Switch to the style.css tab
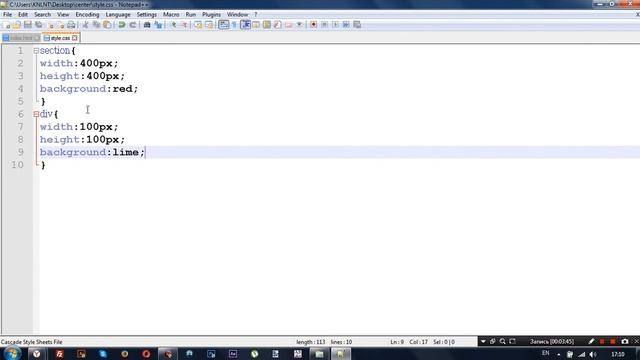 (60, 38)
